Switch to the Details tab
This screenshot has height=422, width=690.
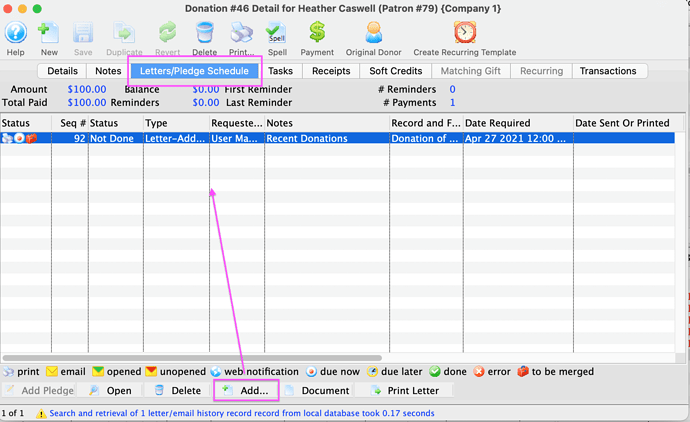pos(62,71)
